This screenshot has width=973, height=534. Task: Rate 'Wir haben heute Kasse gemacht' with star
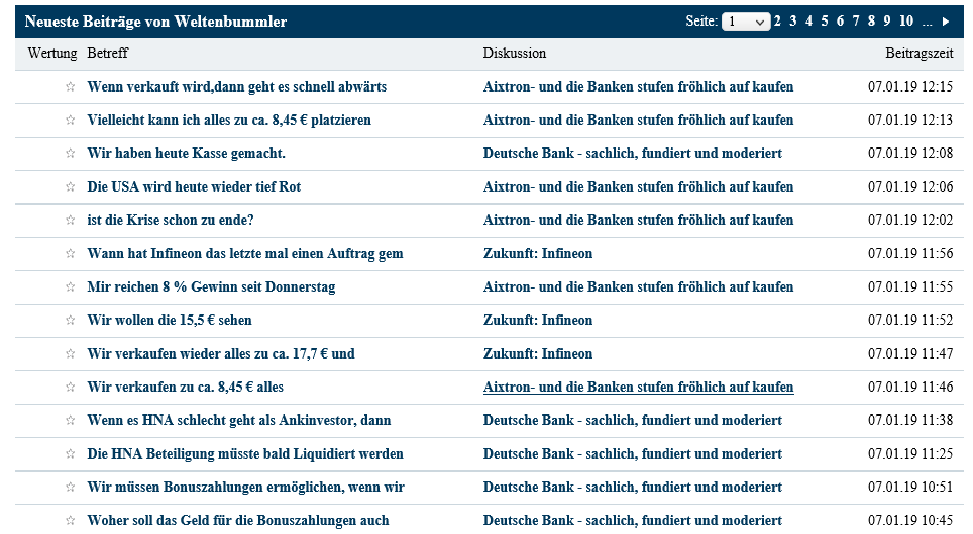click(70, 153)
